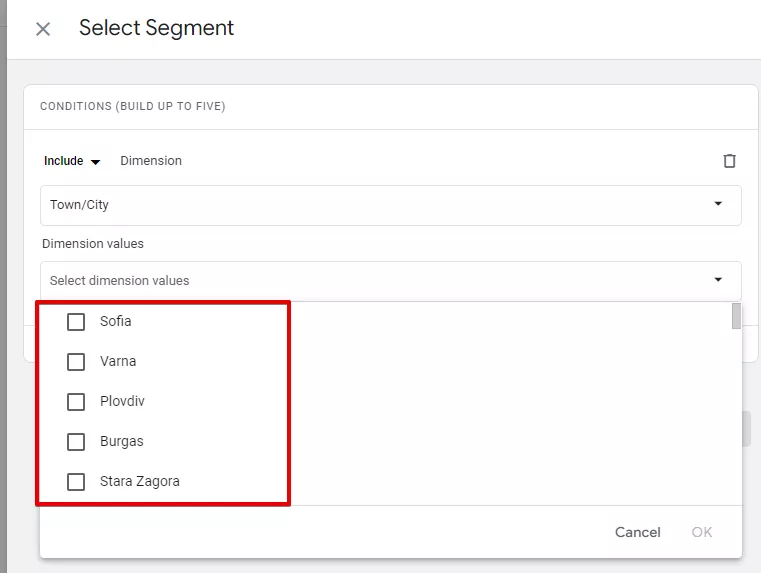This screenshot has width=761, height=573.
Task: Click the Burgas option text
Action: [x=122, y=442]
